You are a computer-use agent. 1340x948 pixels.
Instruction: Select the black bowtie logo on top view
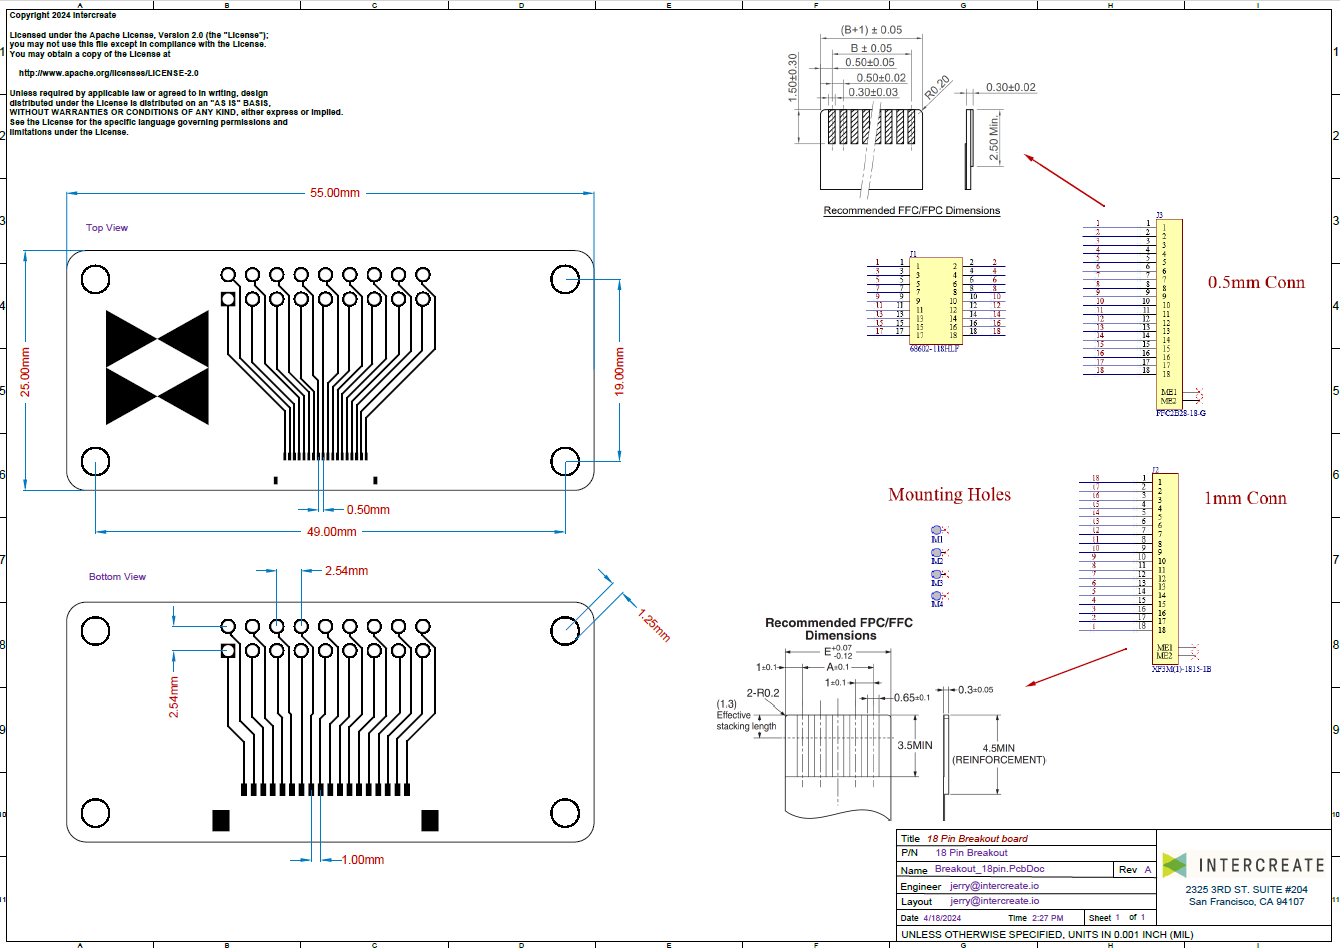pyautogui.click(x=157, y=366)
